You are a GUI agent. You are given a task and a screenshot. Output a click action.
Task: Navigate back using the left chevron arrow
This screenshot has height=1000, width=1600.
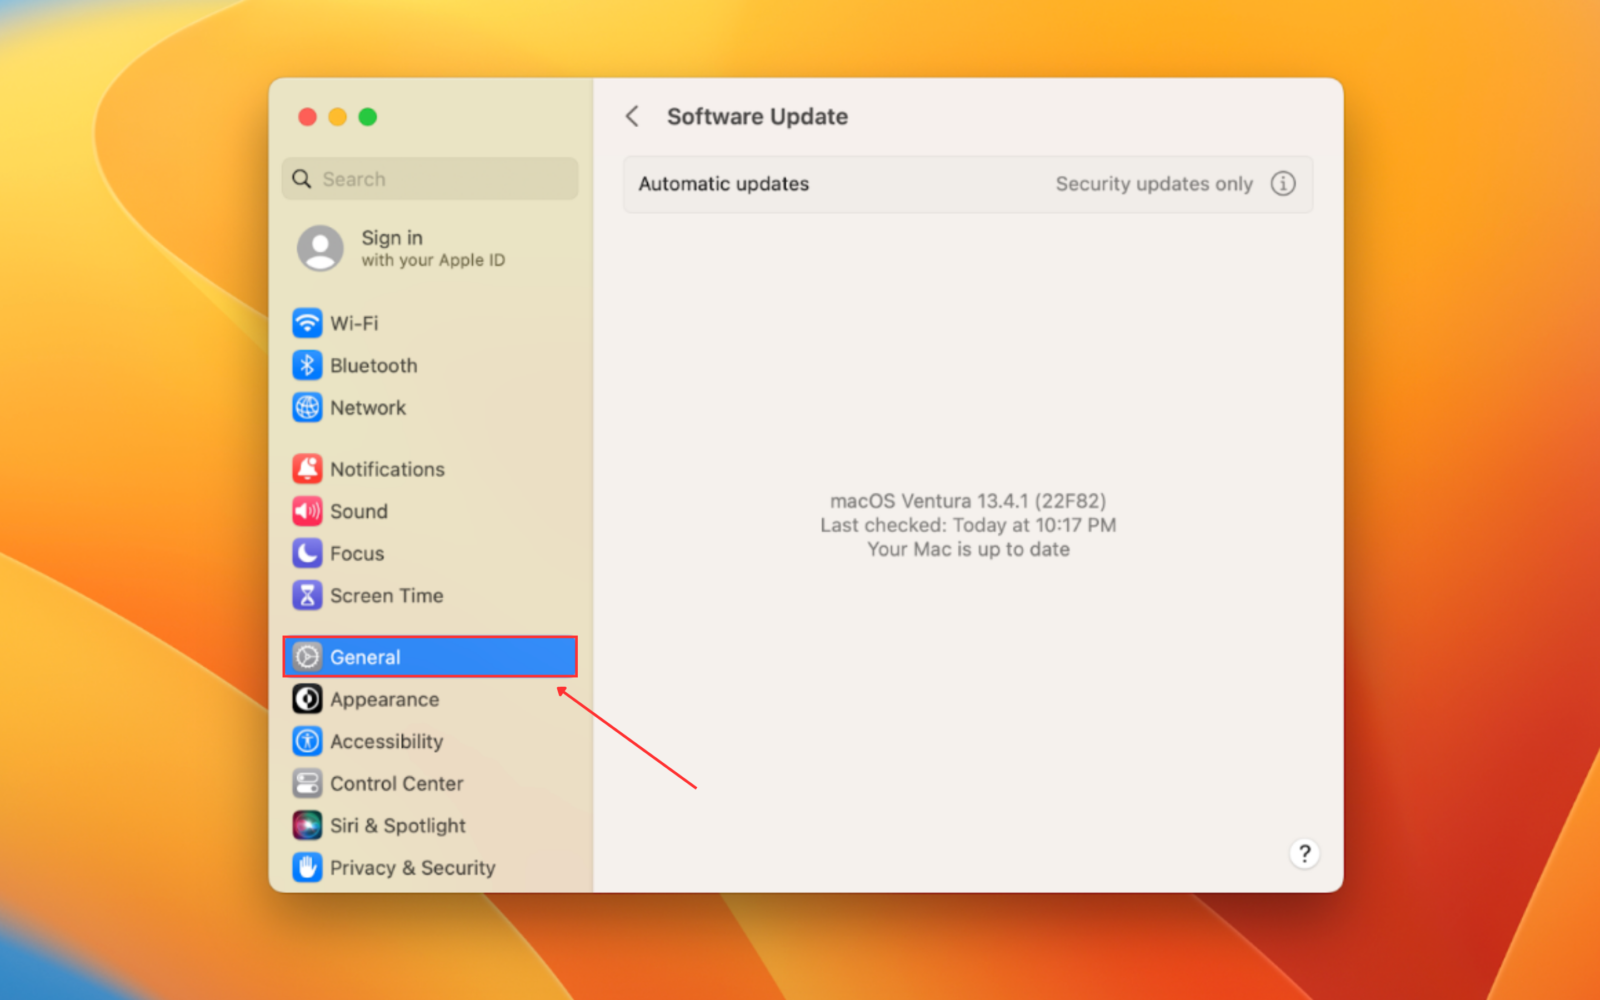pos(632,116)
